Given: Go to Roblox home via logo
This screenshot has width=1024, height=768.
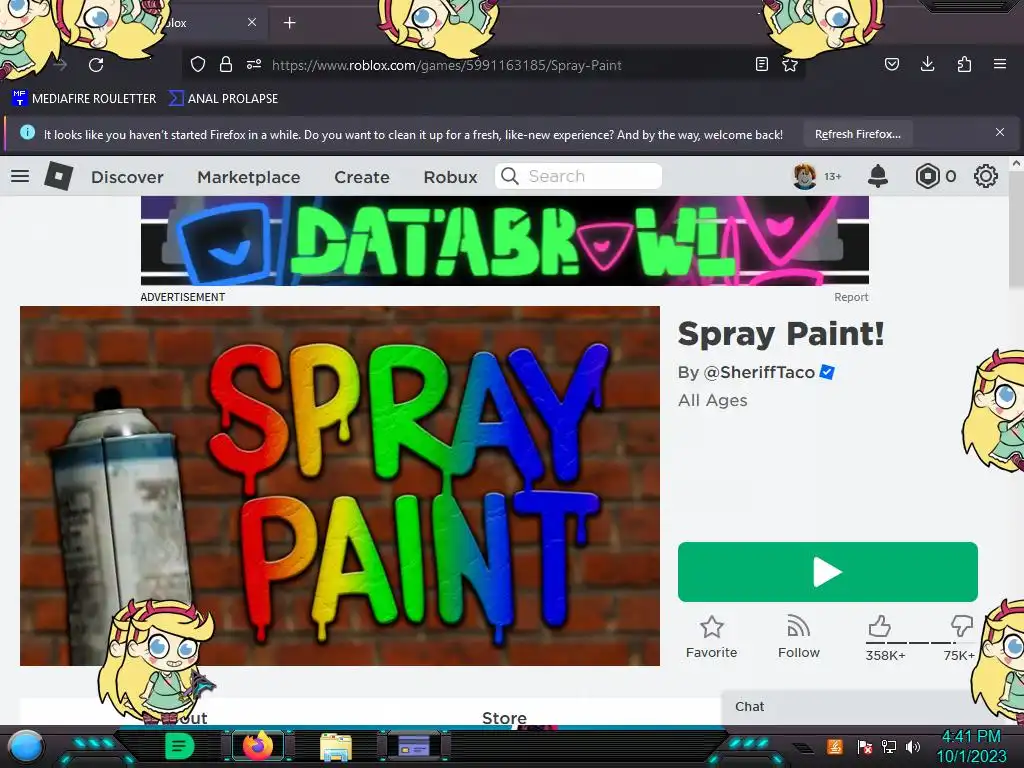Looking at the screenshot, I should (x=58, y=176).
